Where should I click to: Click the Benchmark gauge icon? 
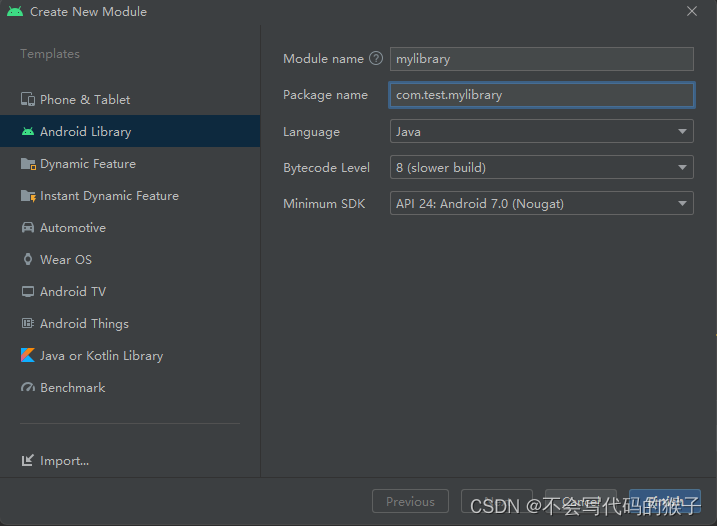(28, 387)
